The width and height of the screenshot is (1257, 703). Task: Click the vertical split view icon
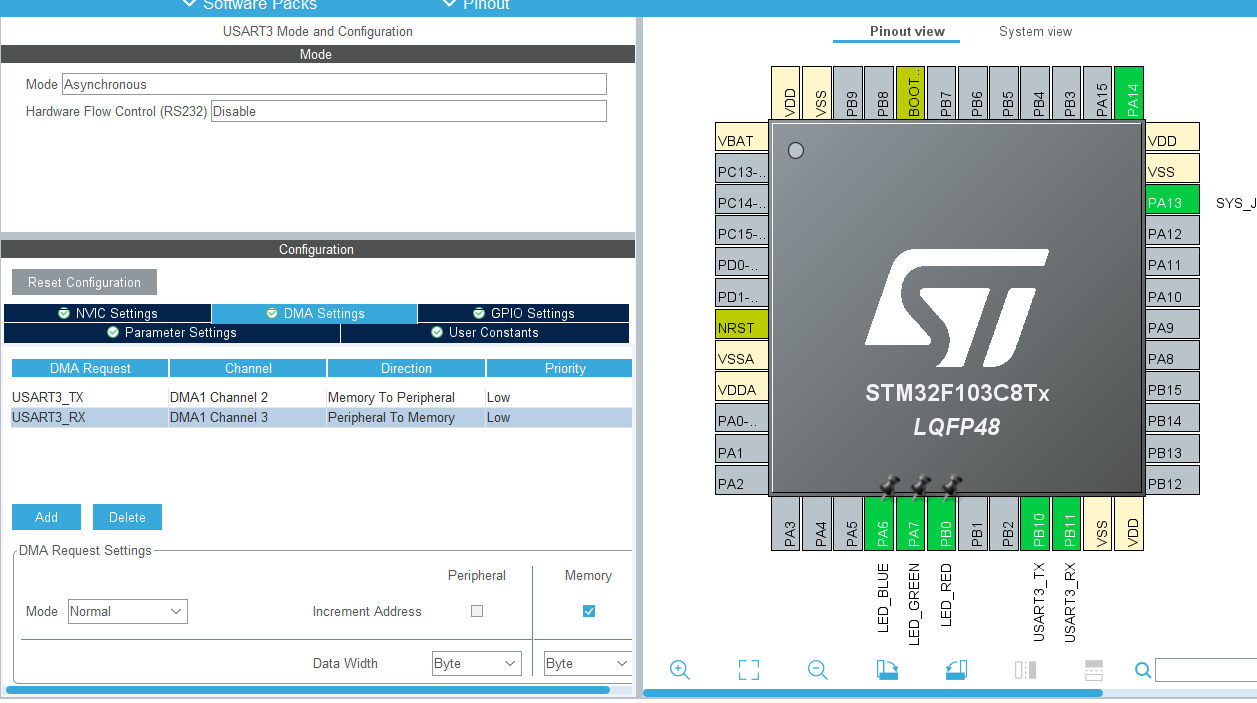pyautogui.click(x=1025, y=670)
